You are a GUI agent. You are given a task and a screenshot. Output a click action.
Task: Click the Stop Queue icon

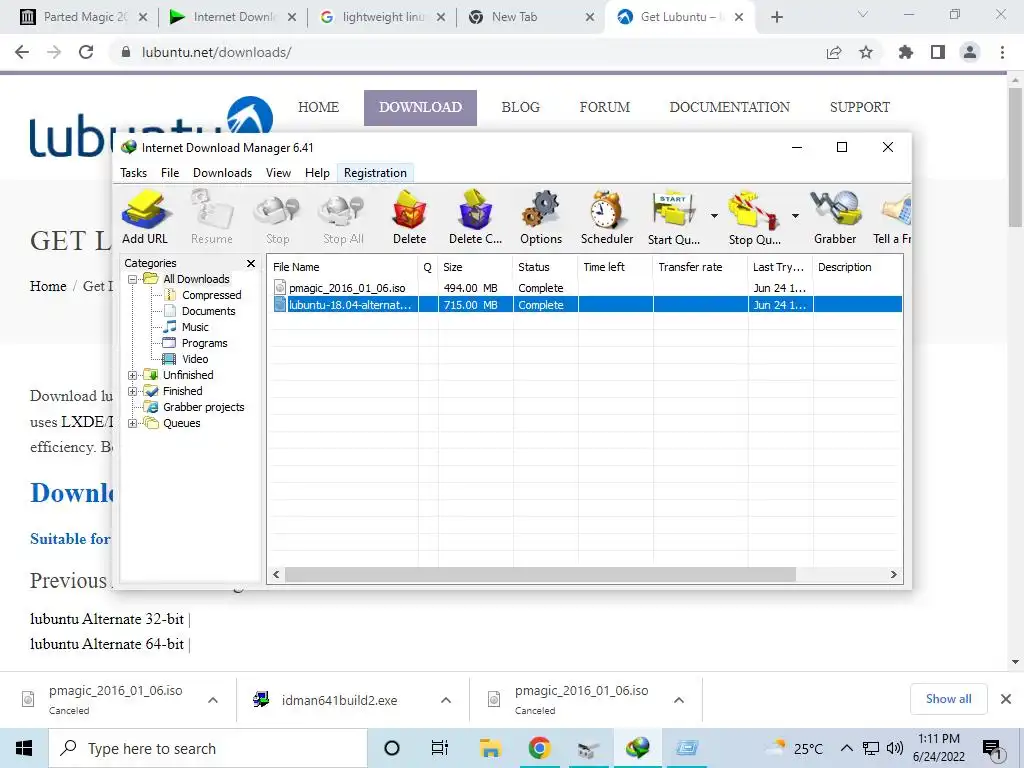pos(755,218)
